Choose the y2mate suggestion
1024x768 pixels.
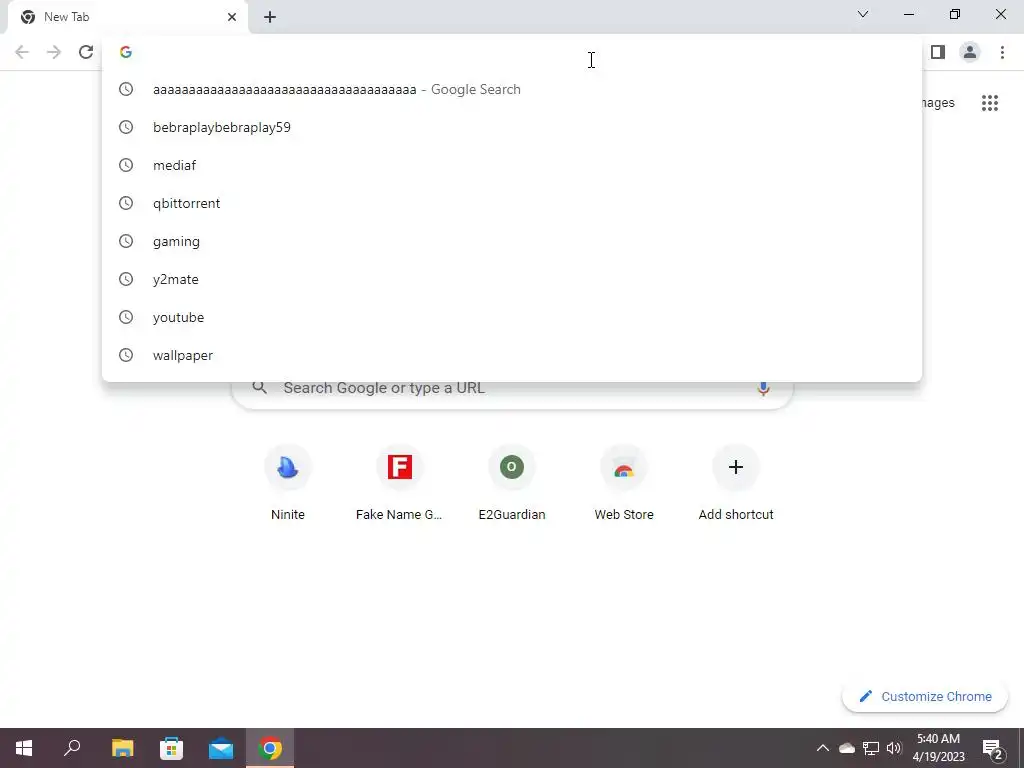click(512, 279)
